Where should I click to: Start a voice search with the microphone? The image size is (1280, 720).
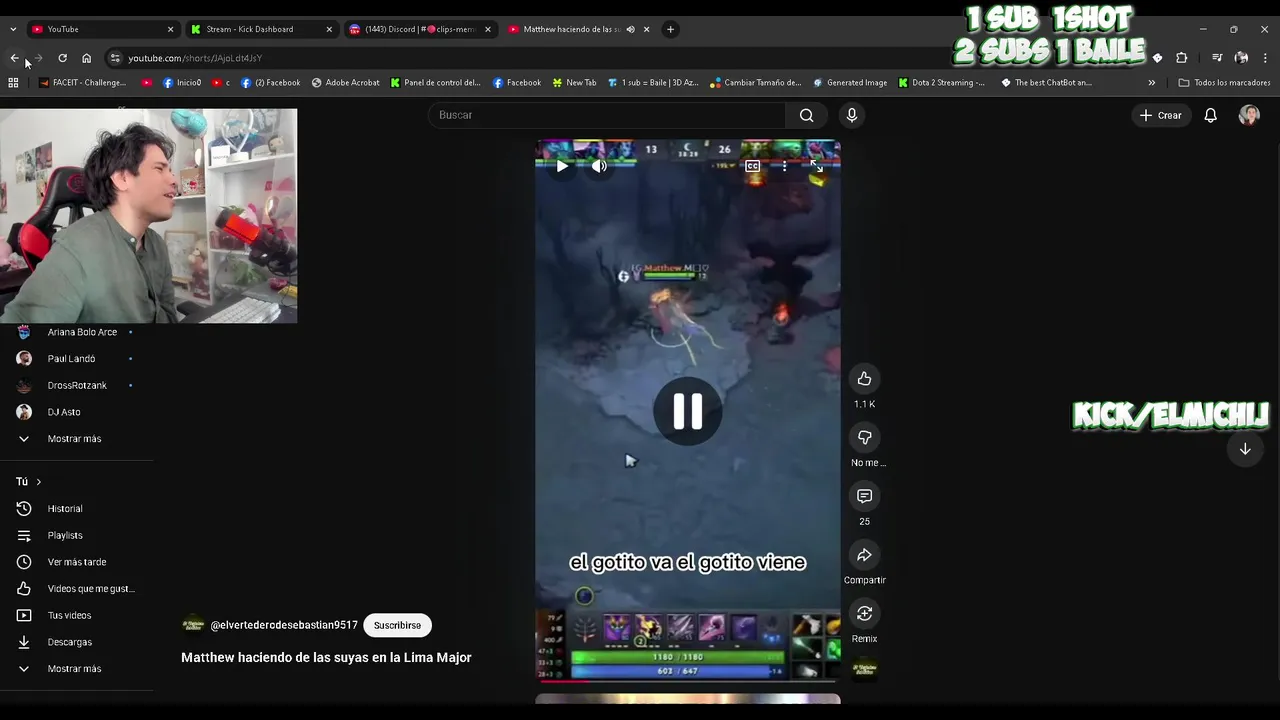852,115
